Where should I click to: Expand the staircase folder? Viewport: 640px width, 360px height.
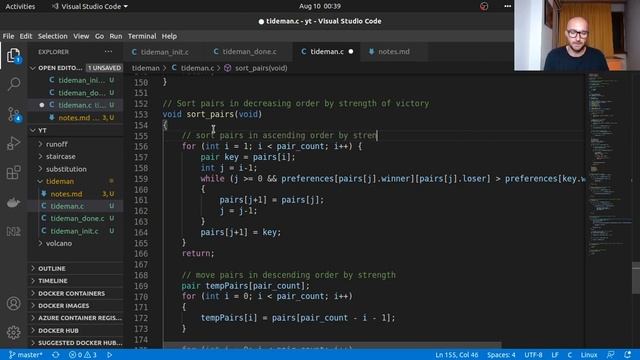tap(60, 156)
